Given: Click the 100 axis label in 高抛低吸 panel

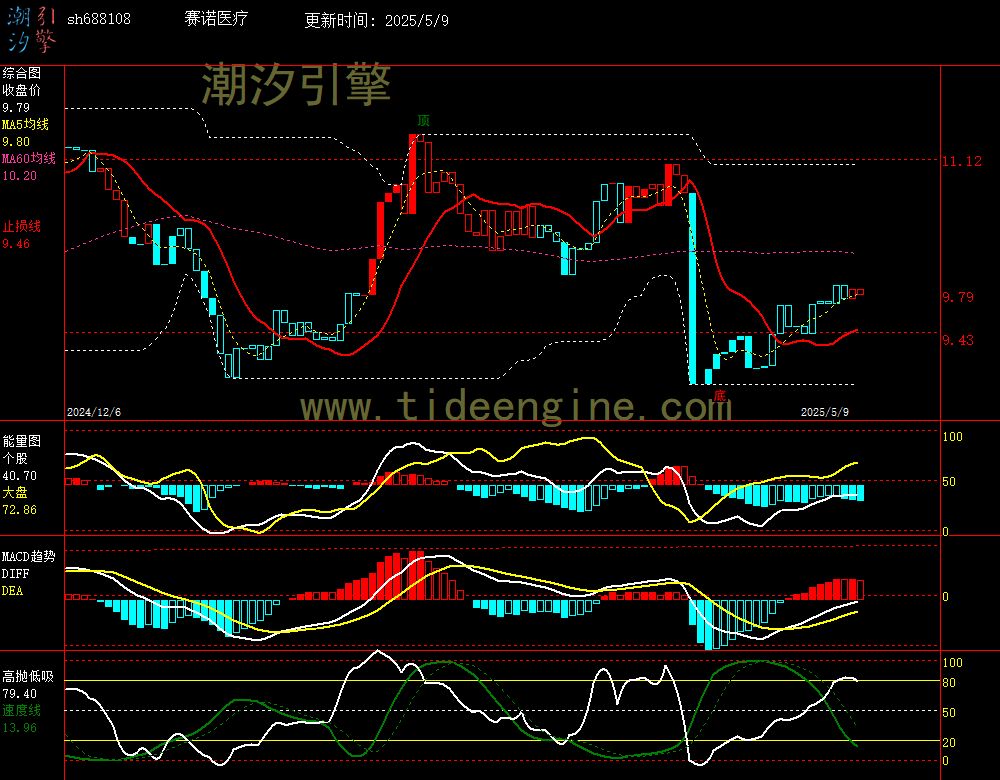Looking at the screenshot, I should pyautogui.click(x=952, y=663).
